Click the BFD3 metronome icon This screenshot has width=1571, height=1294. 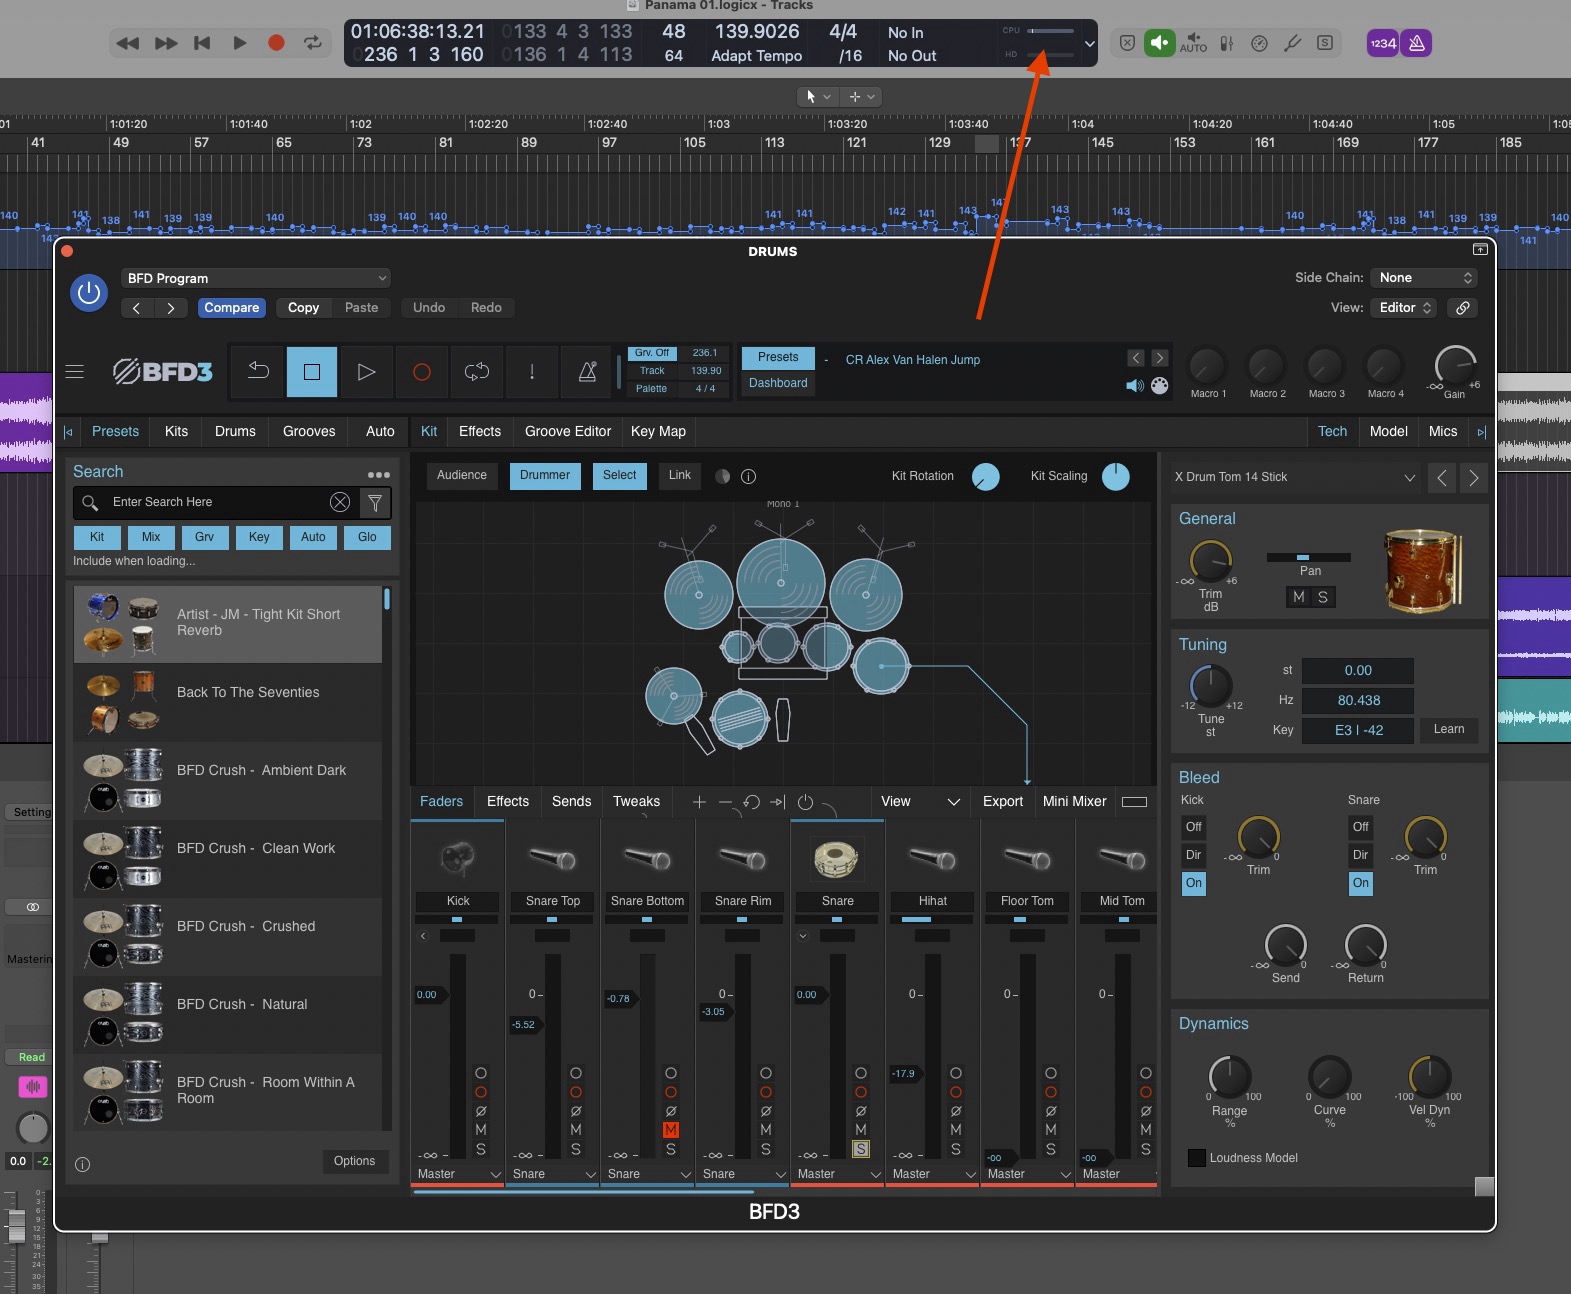coord(587,372)
